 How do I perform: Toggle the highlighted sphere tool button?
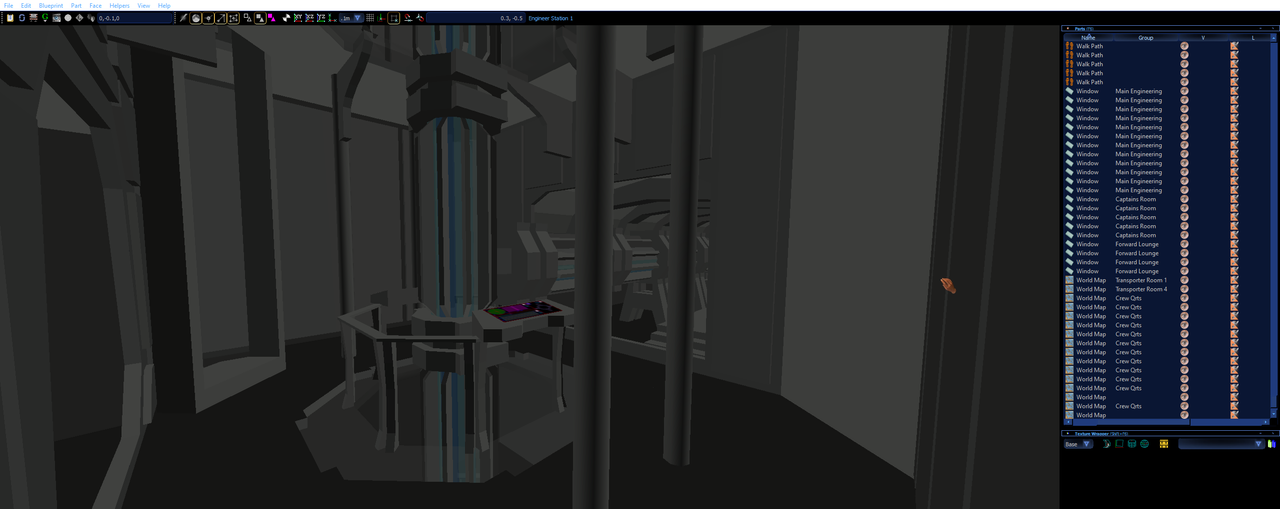pyautogui.click(x=196, y=18)
